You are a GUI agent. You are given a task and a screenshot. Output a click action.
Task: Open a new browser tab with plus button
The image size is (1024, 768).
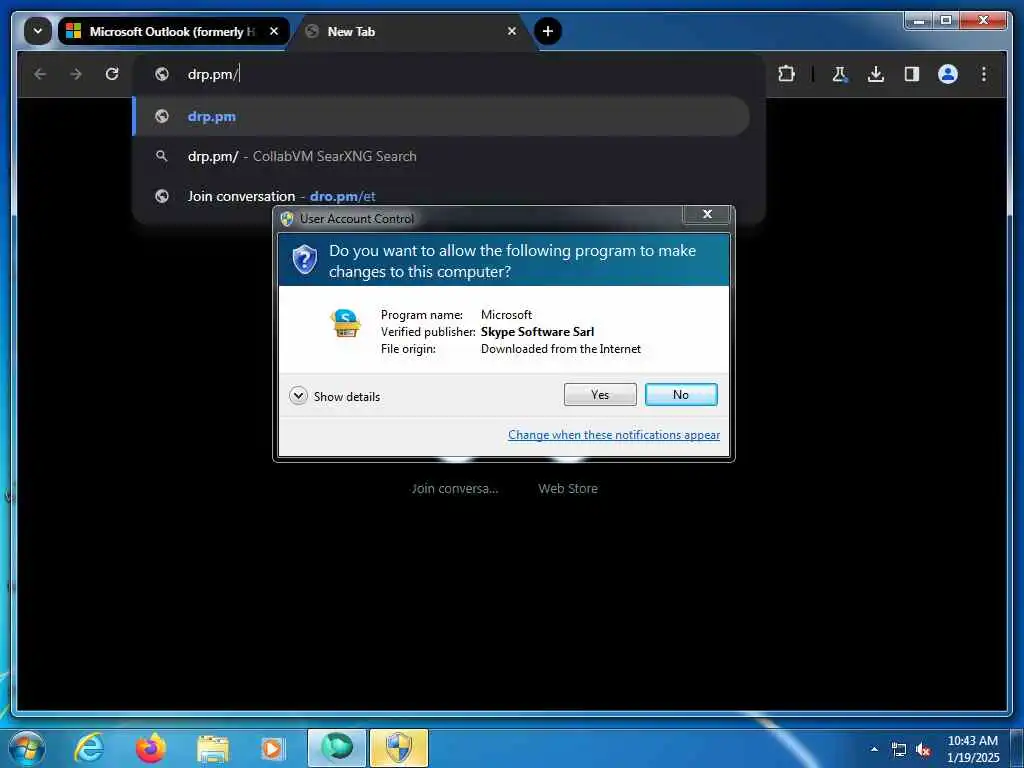[x=547, y=31]
